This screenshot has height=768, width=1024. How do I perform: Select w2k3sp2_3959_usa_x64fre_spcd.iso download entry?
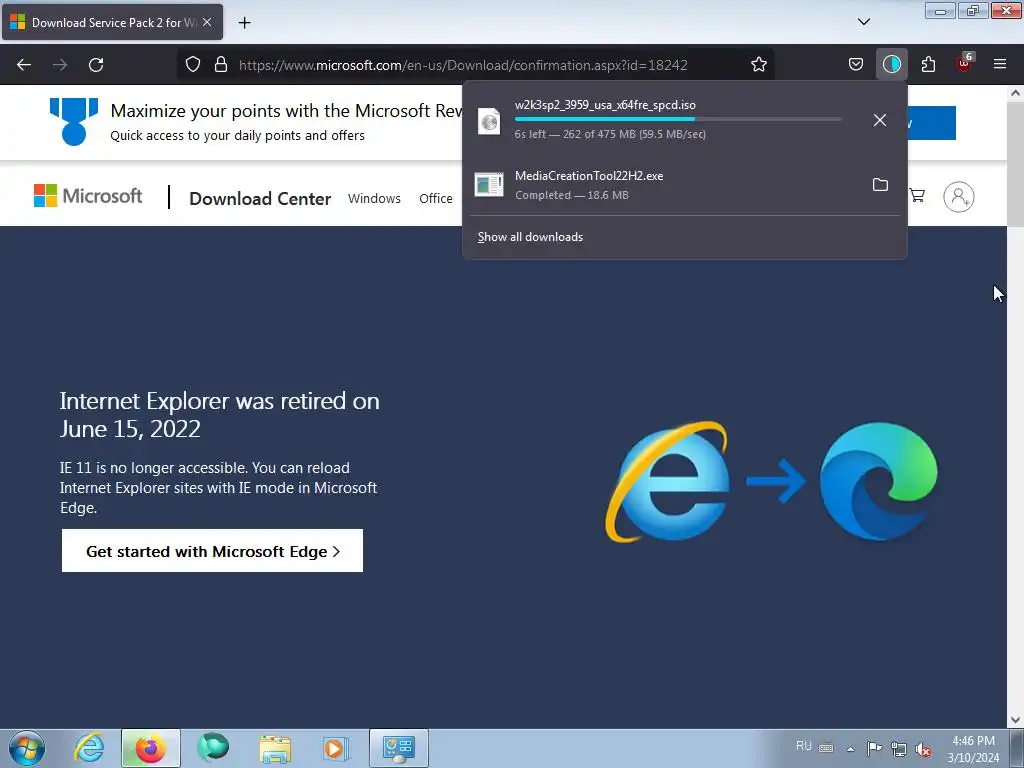point(666,120)
